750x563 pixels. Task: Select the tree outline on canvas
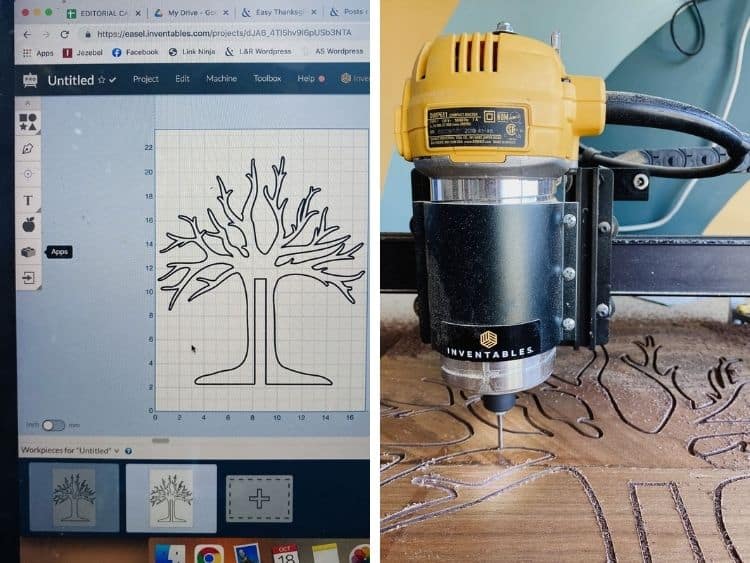(x=261, y=271)
